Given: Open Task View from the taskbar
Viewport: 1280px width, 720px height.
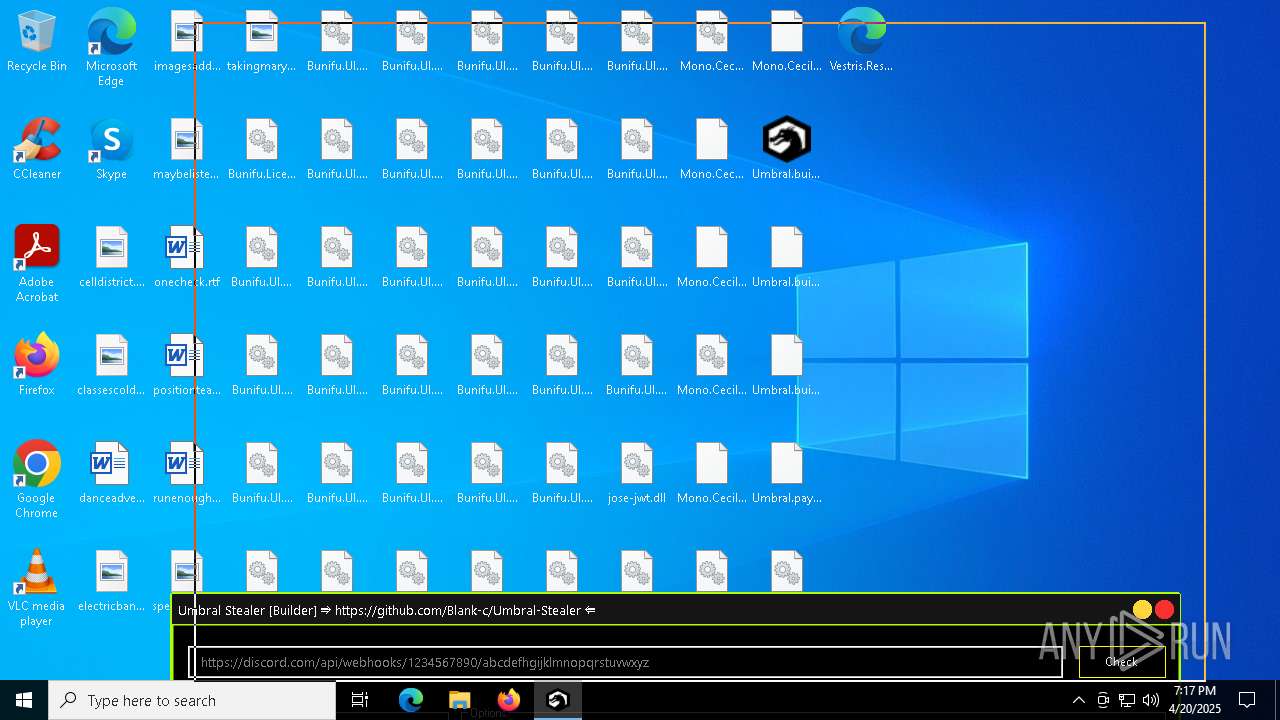Looking at the screenshot, I should [x=360, y=700].
